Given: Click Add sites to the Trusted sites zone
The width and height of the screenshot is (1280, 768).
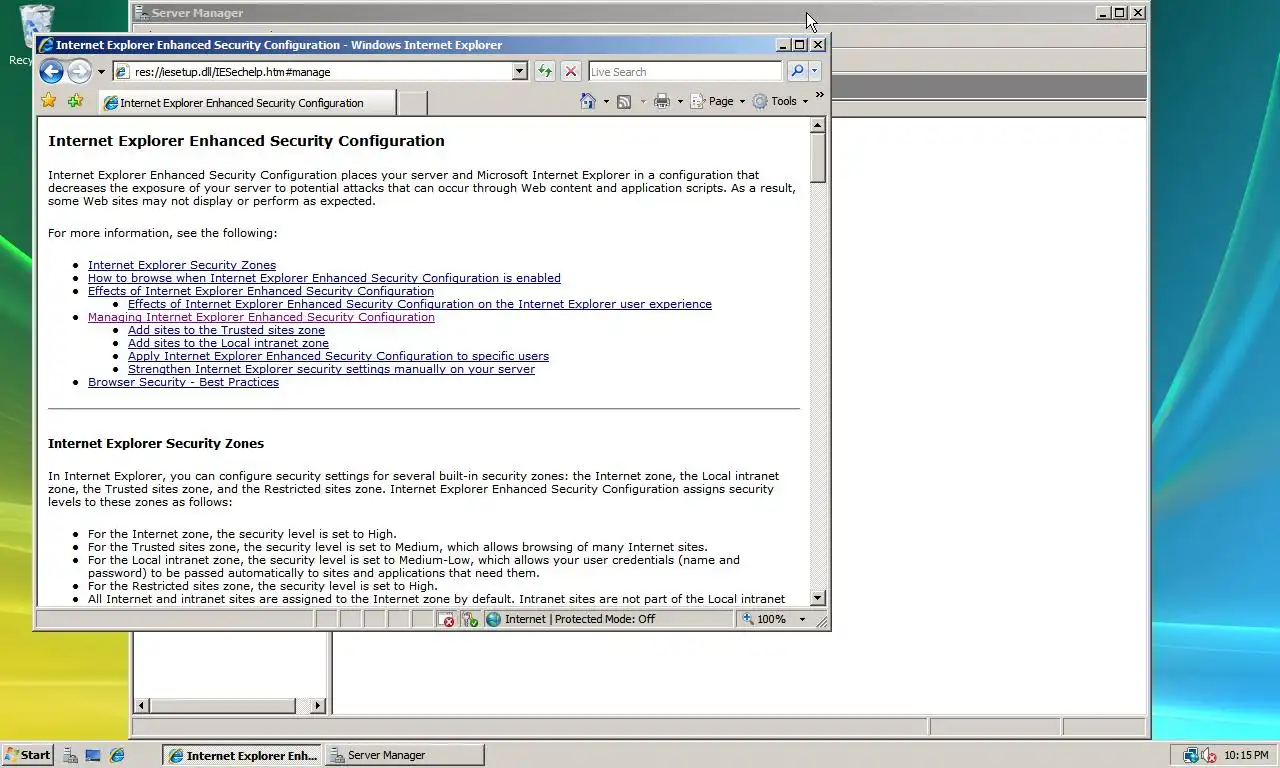Looking at the screenshot, I should click(226, 330).
